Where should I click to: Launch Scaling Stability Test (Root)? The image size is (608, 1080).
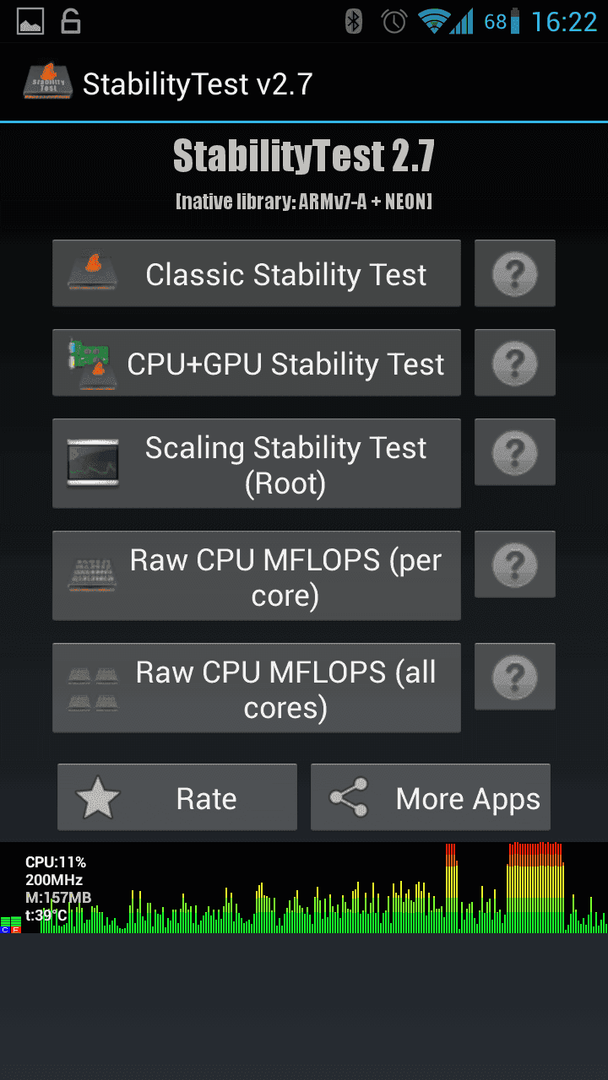click(257, 463)
